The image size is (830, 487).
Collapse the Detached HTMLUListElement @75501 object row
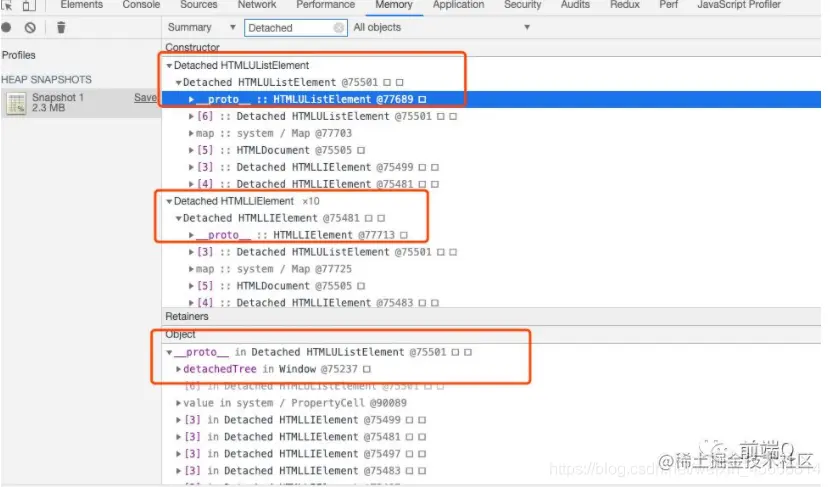[178, 83]
